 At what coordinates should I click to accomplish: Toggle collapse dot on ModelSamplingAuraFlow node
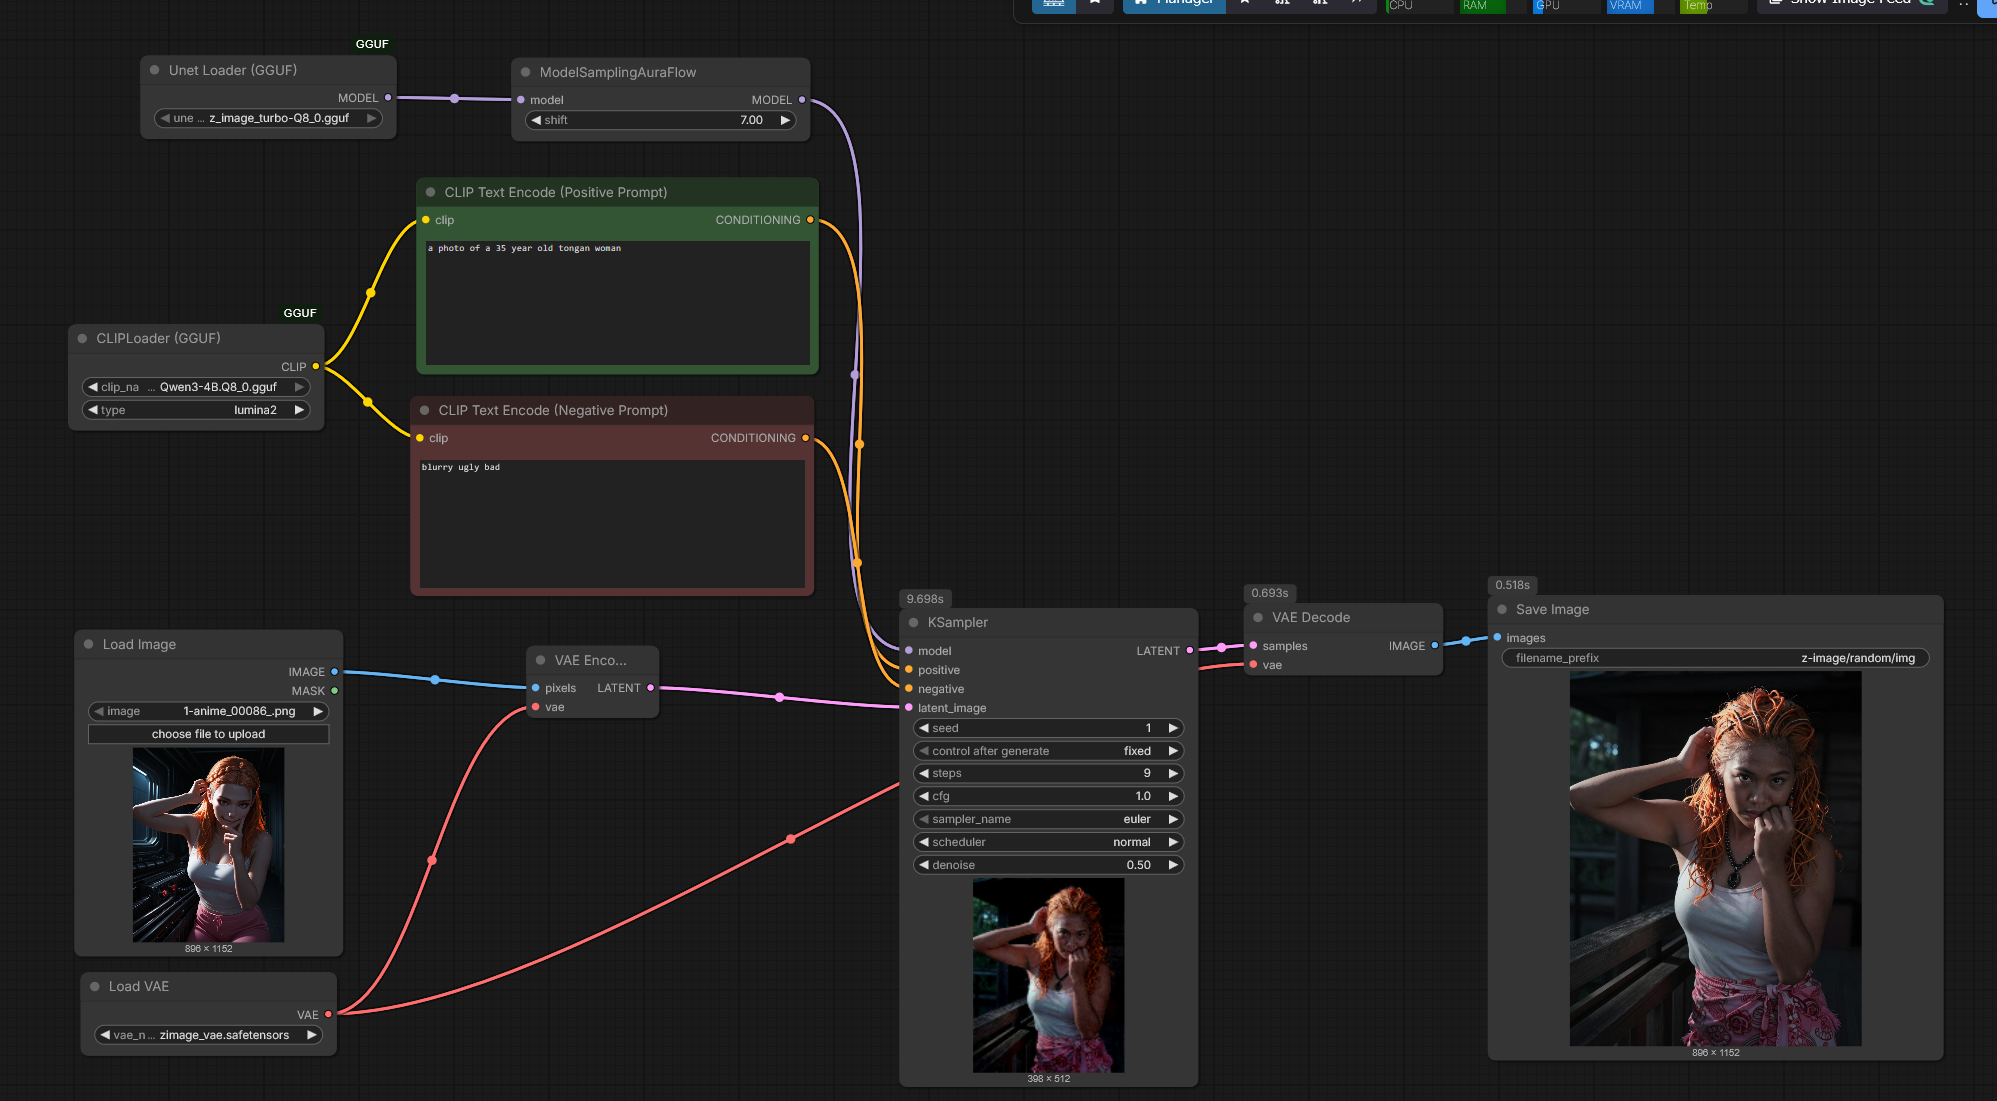click(526, 72)
